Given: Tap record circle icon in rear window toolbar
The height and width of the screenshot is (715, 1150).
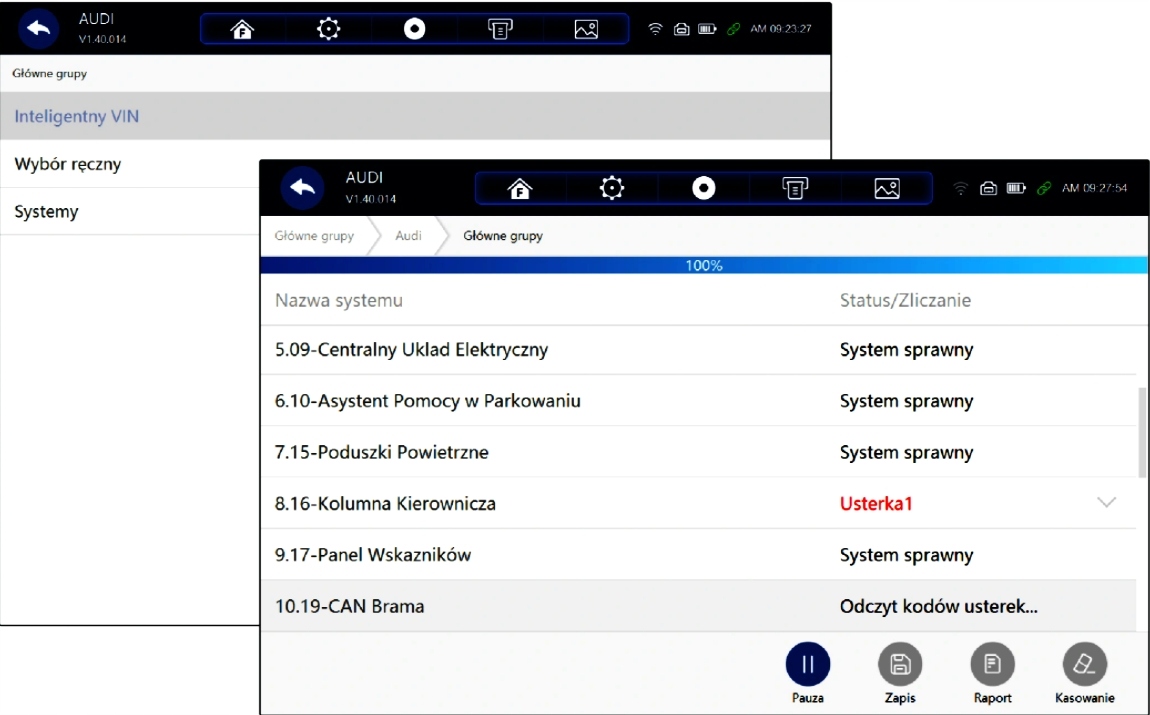Looking at the screenshot, I should point(414,29).
